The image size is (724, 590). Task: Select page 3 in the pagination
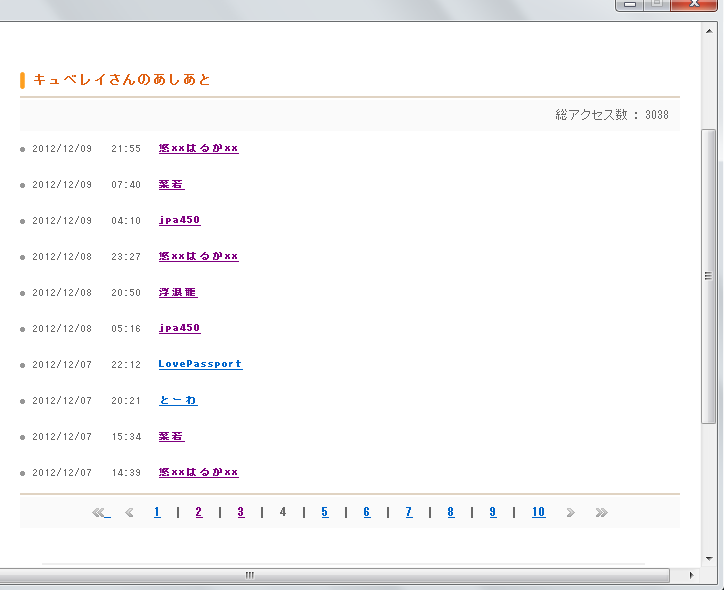click(x=241, y=512)
